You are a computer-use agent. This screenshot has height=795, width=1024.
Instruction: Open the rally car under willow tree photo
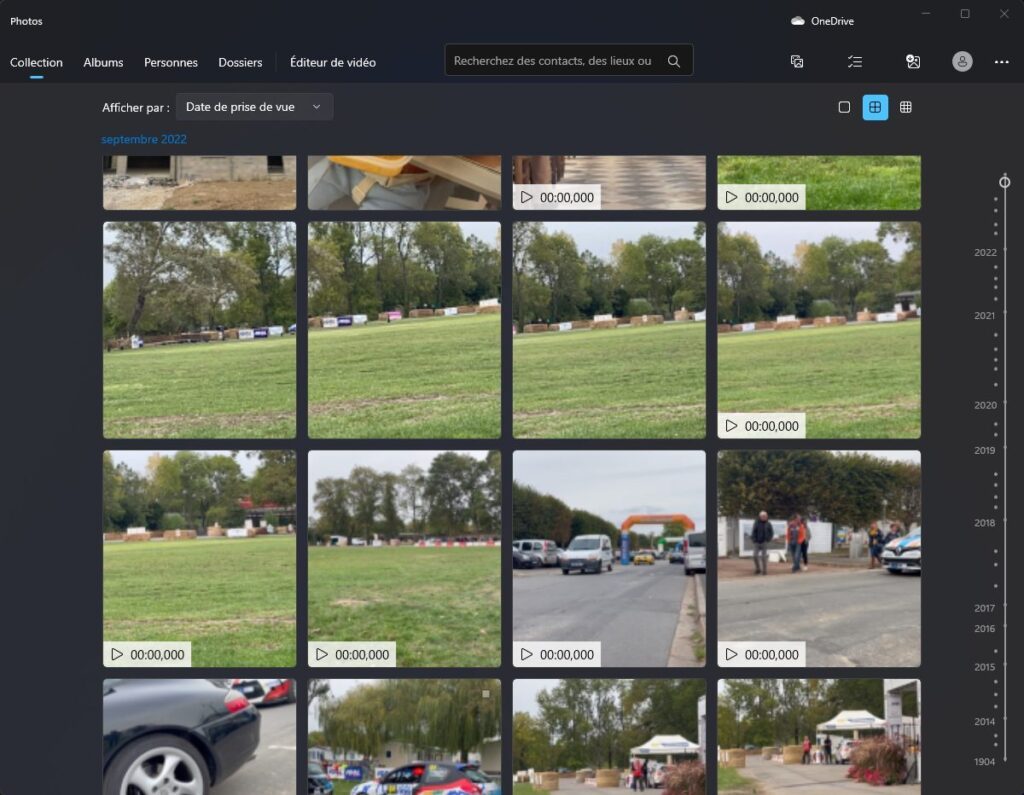point(404,737)
